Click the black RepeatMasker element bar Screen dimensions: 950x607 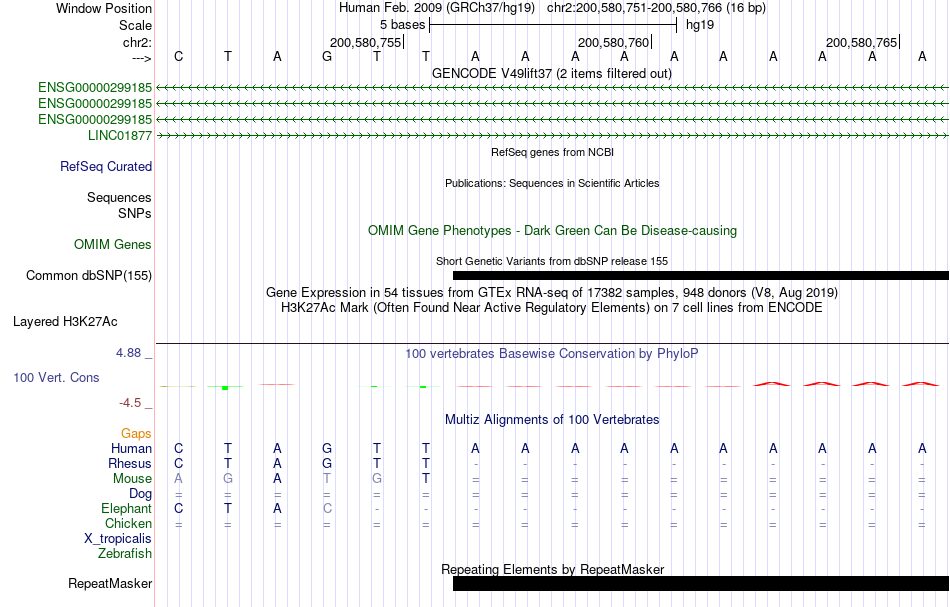tap(701, 583)
